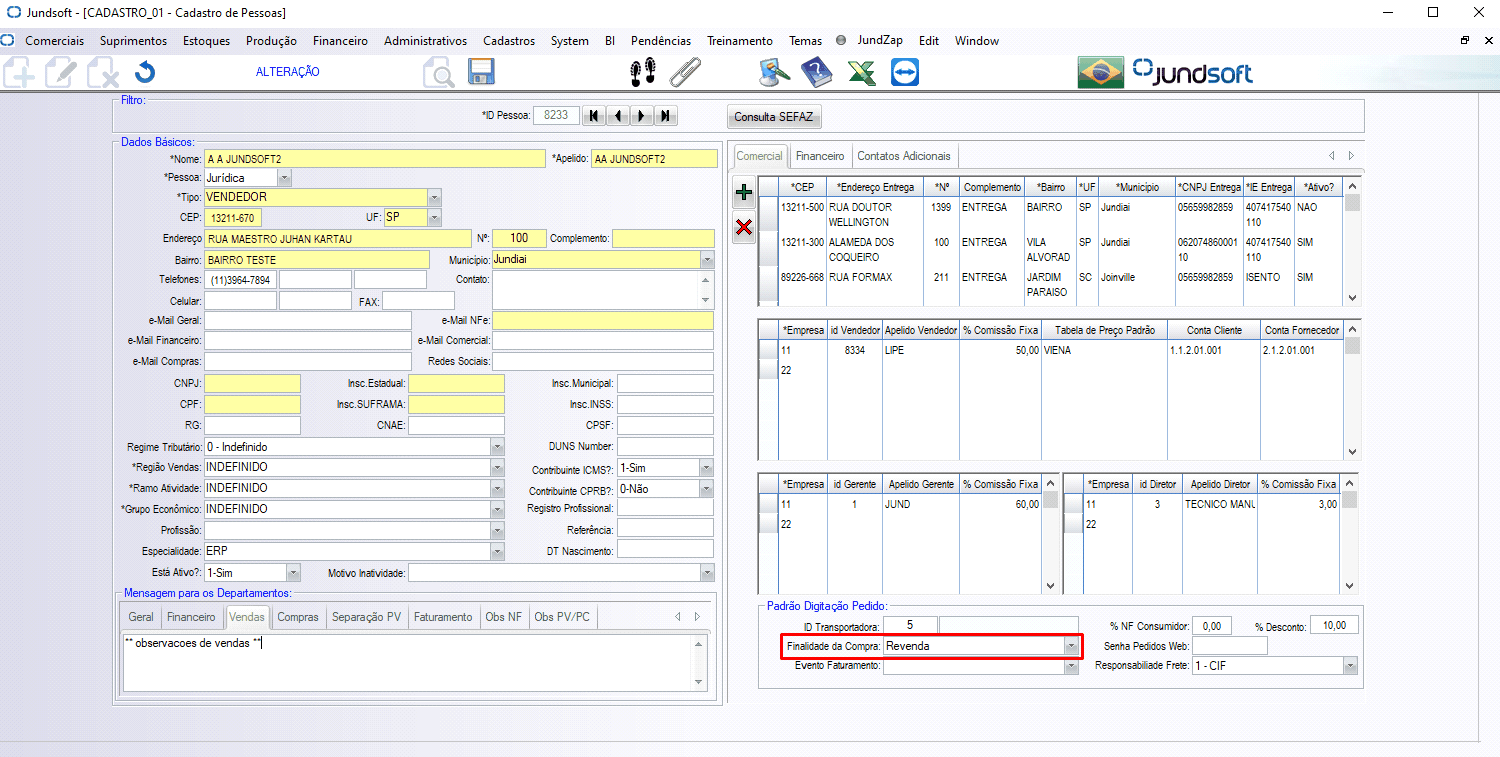Open attachments via the paperclip icon
This screenshot has width=1500, height=757.
tap(685, 72)
